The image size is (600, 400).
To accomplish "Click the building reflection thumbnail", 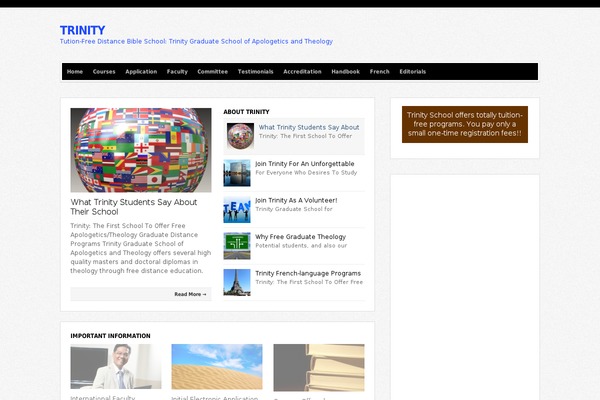I will point(237,173).
